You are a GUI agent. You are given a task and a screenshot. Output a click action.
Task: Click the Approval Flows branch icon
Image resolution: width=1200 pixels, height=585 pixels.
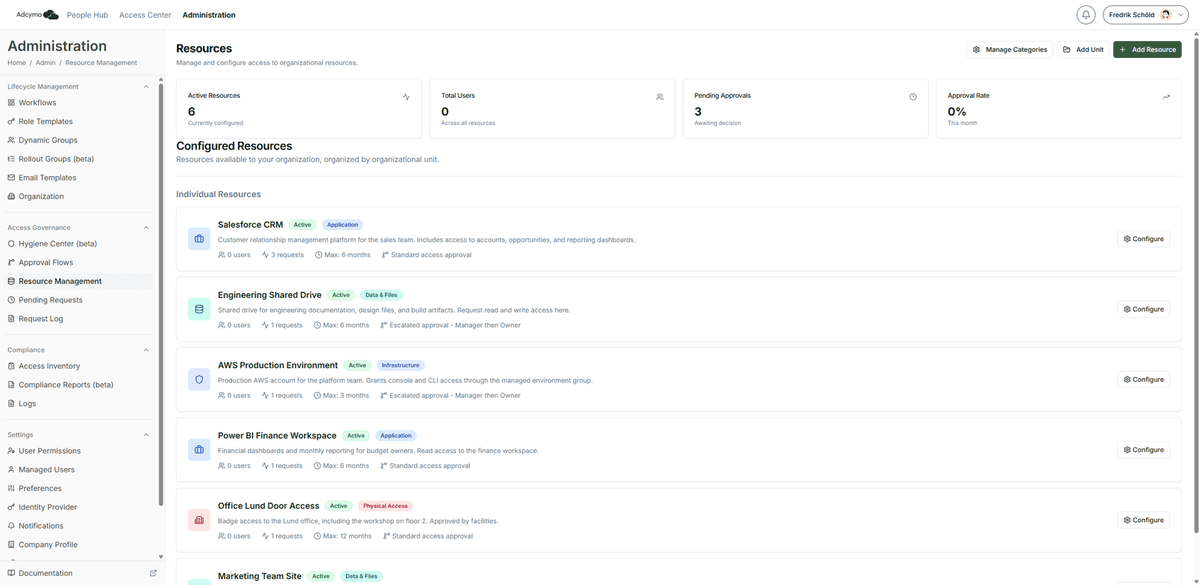click(x=11, y=263)
